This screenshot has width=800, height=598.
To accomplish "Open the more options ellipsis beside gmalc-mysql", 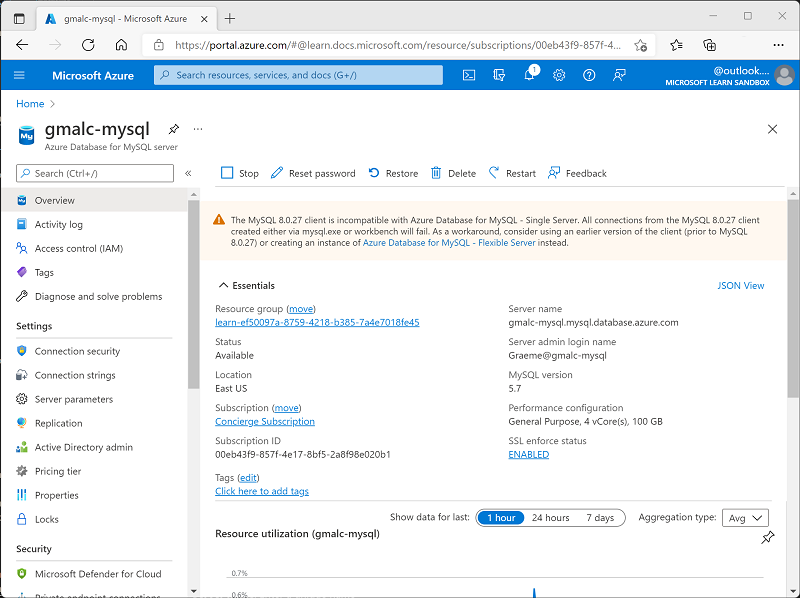I will [198, 129].
